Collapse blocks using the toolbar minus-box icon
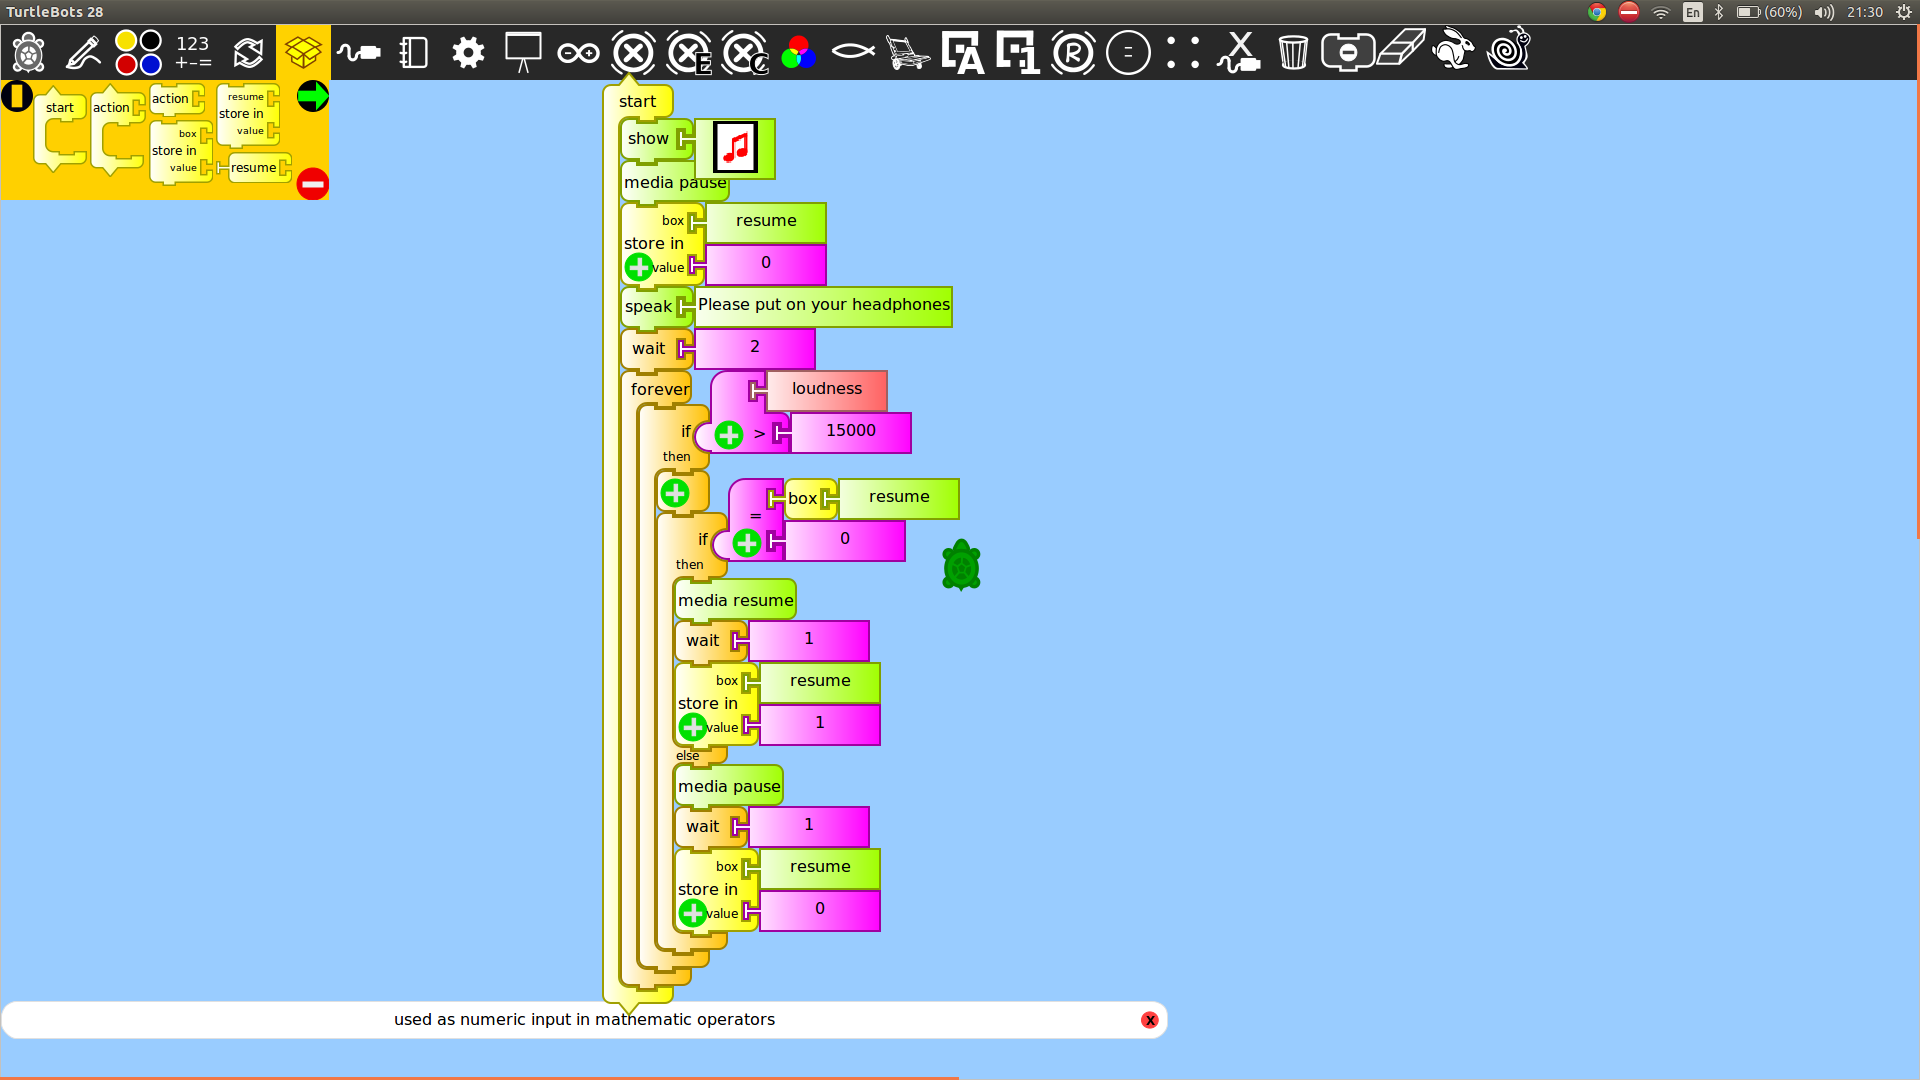Image resolution: width=1920 pixels, height=1080 pixels. coord(1347,52)
